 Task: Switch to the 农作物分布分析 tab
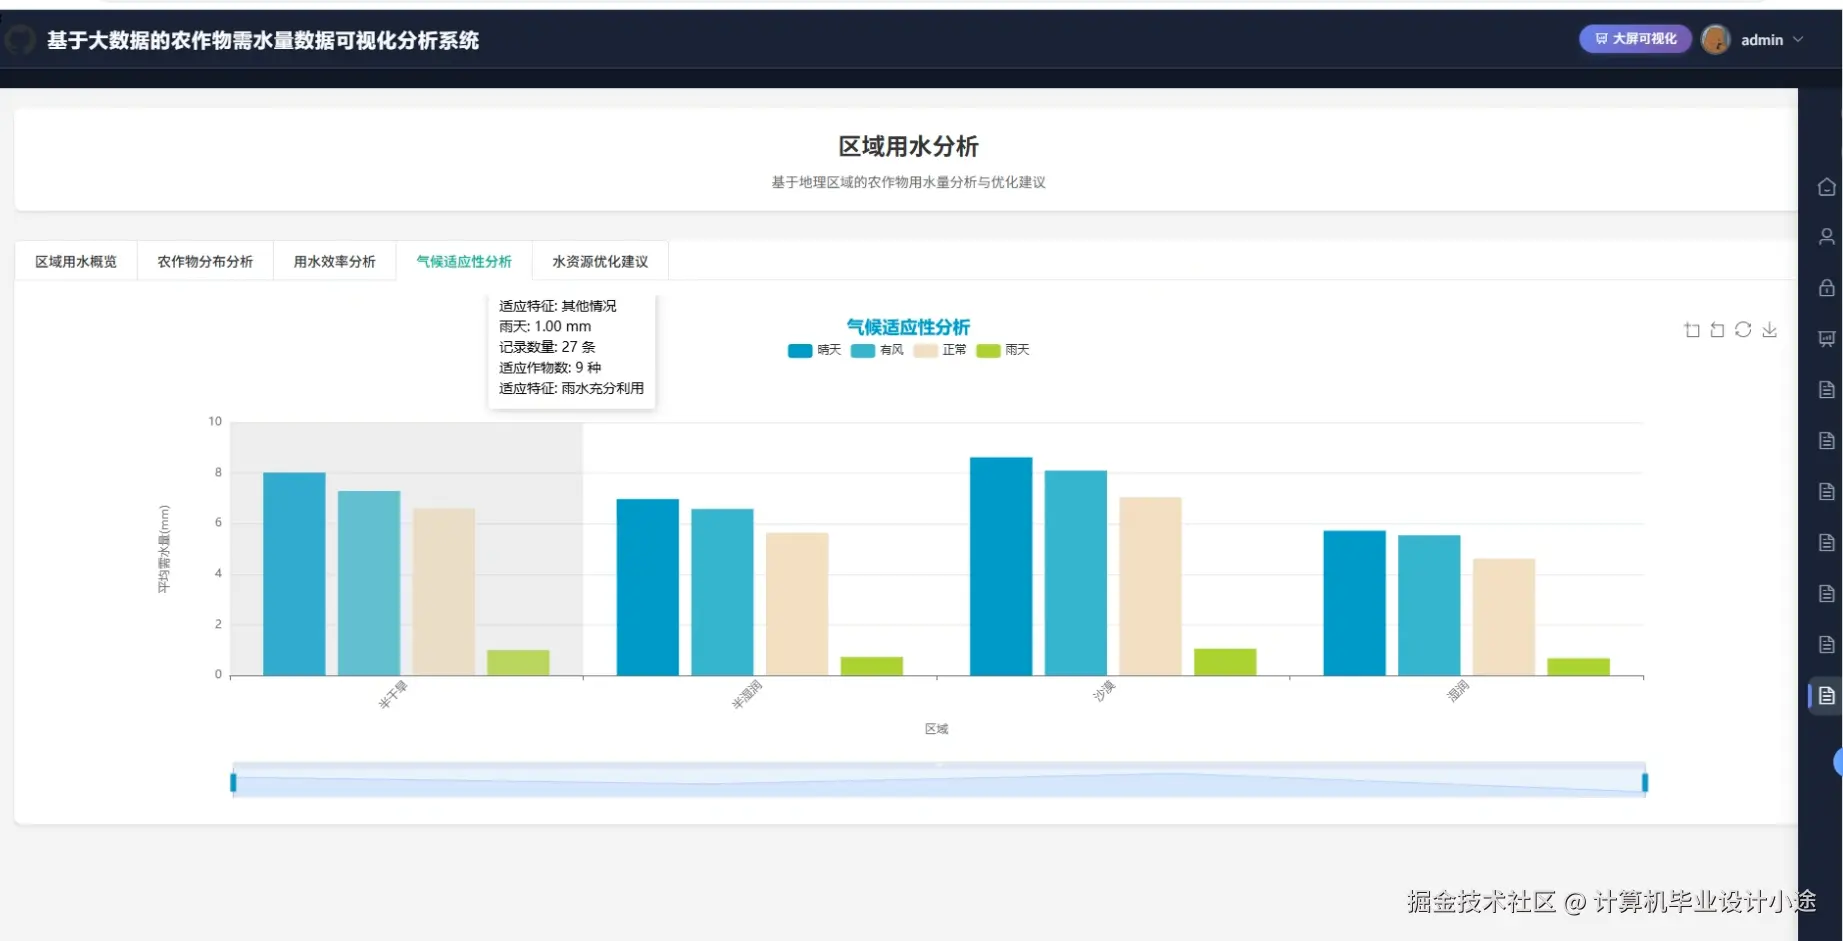point(205,262)
